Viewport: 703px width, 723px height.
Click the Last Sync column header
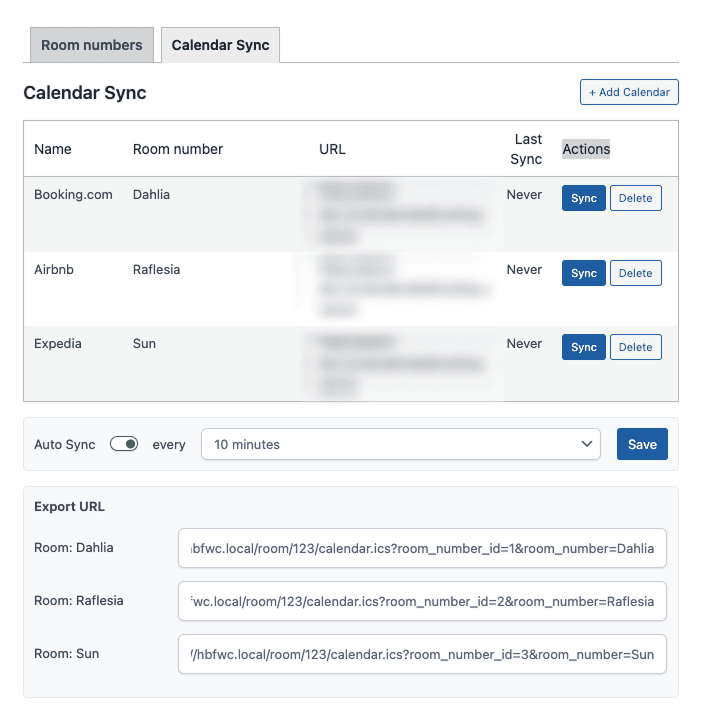tap(527, 149)
